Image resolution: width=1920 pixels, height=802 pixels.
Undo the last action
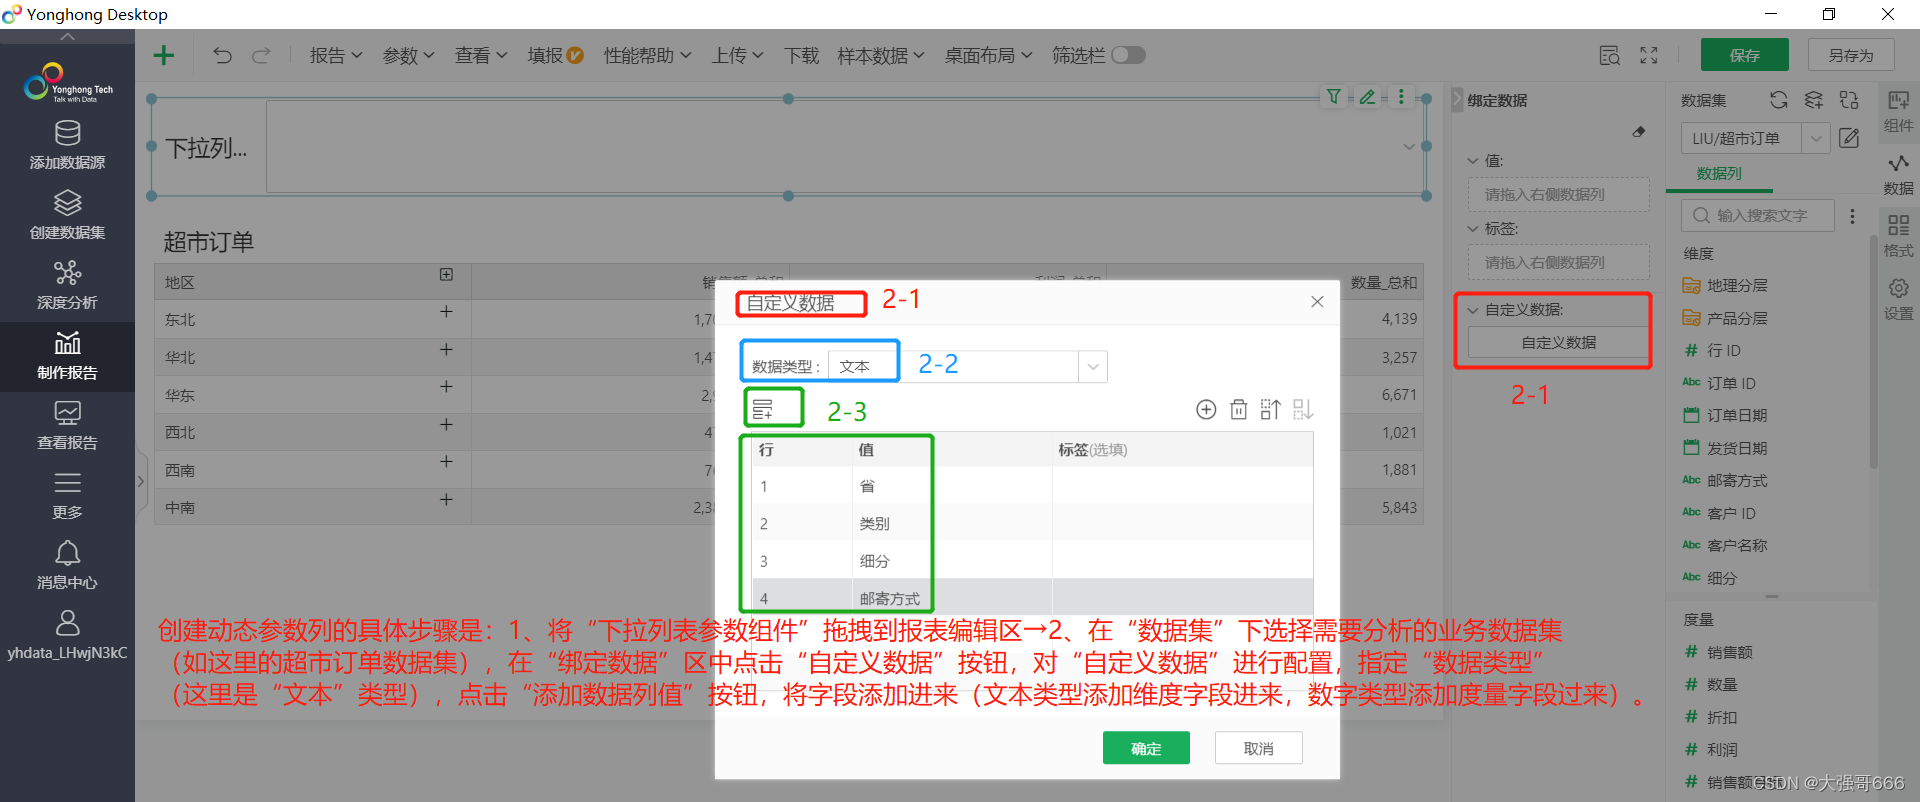click(x=222, y=55)
